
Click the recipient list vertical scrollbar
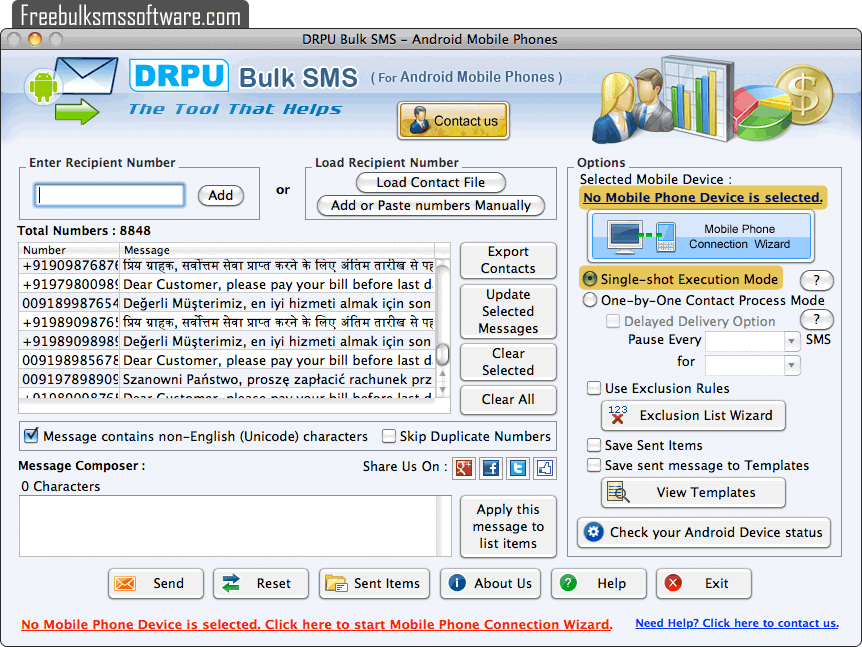443,330
